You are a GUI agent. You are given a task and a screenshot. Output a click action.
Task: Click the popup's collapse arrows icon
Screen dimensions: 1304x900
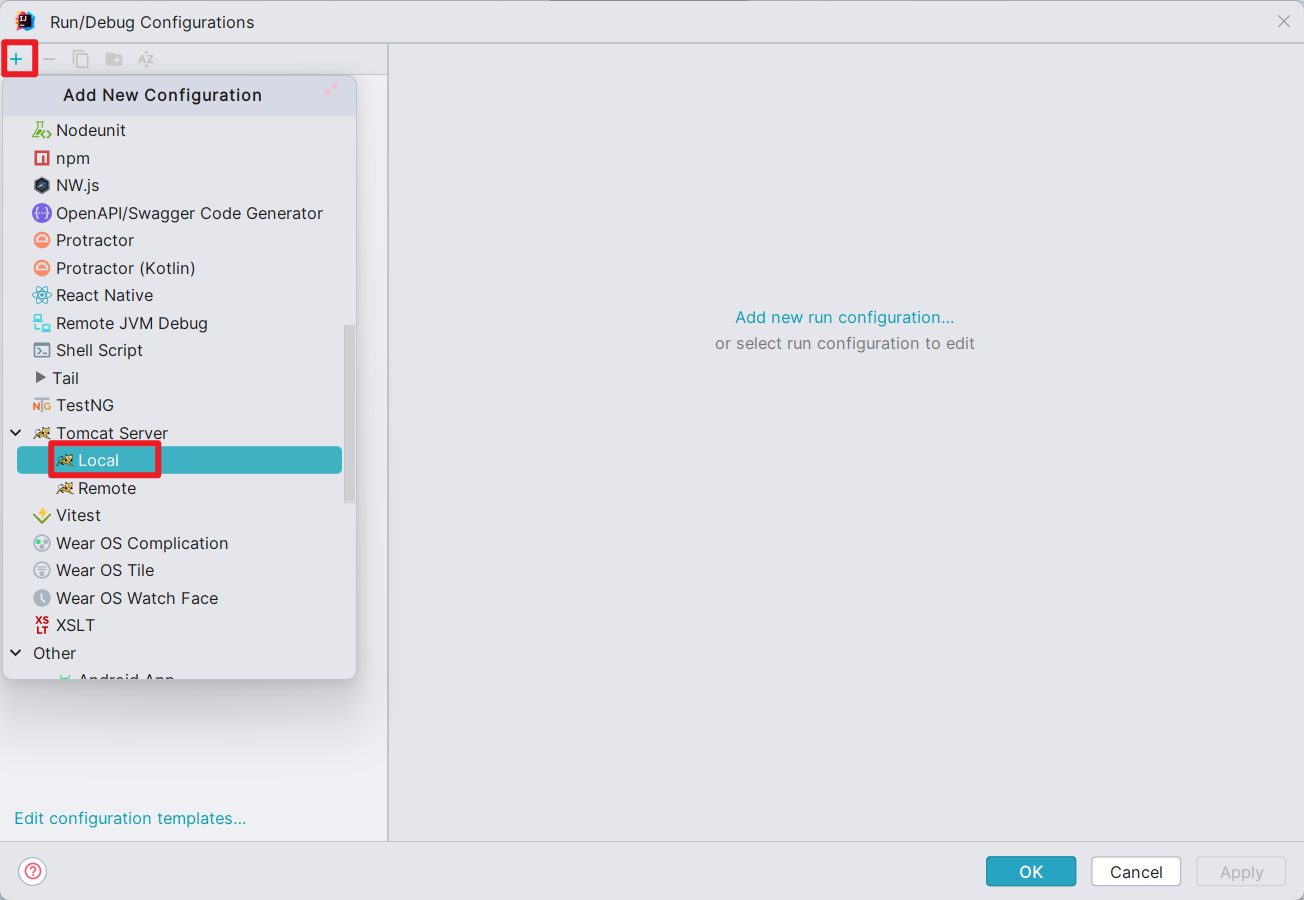coord(331,89)
